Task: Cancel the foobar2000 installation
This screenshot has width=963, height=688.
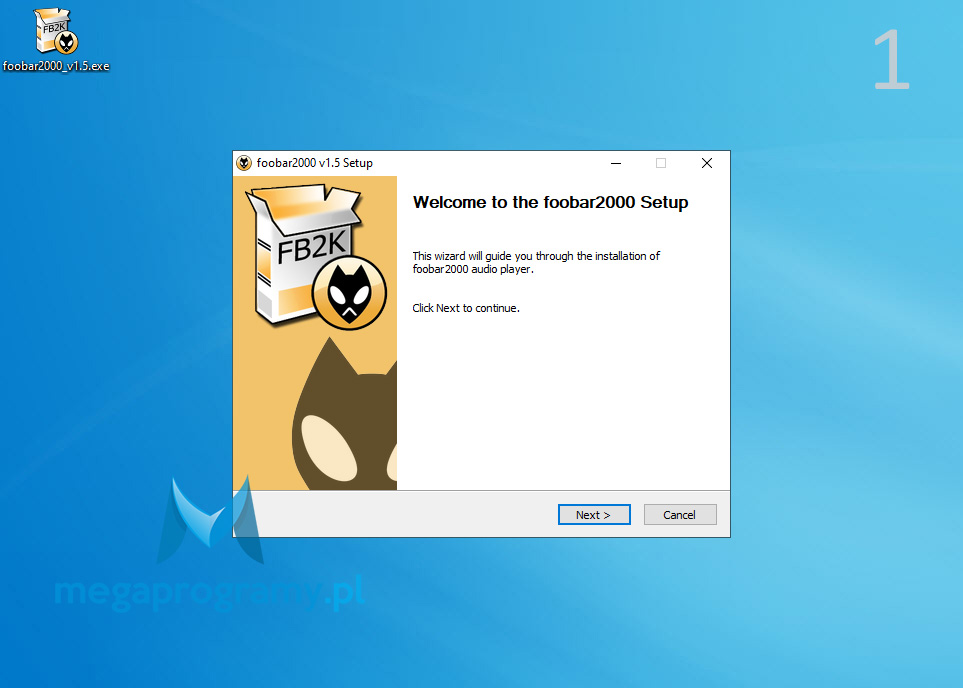Action: click(x=680, y=515)
